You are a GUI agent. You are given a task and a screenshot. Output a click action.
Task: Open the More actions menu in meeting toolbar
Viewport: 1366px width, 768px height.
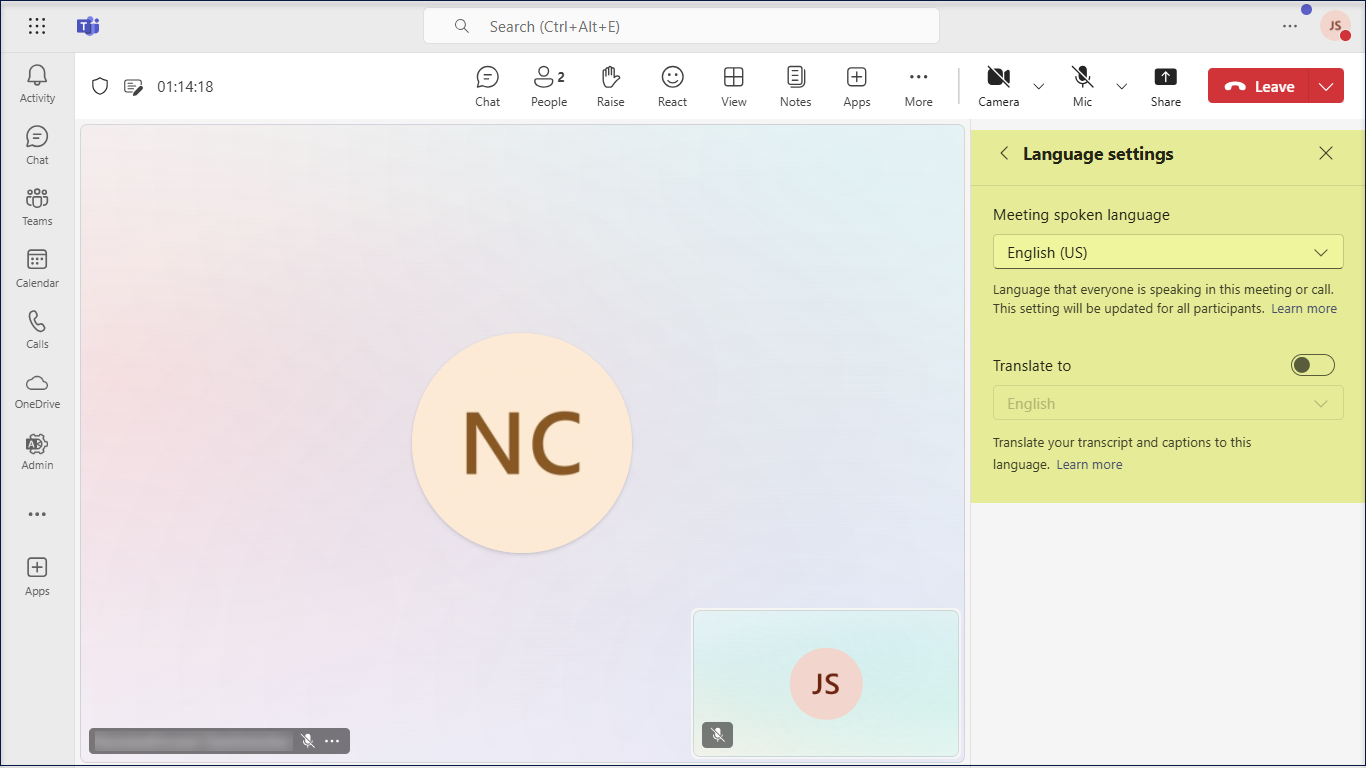tap(918, 86)
